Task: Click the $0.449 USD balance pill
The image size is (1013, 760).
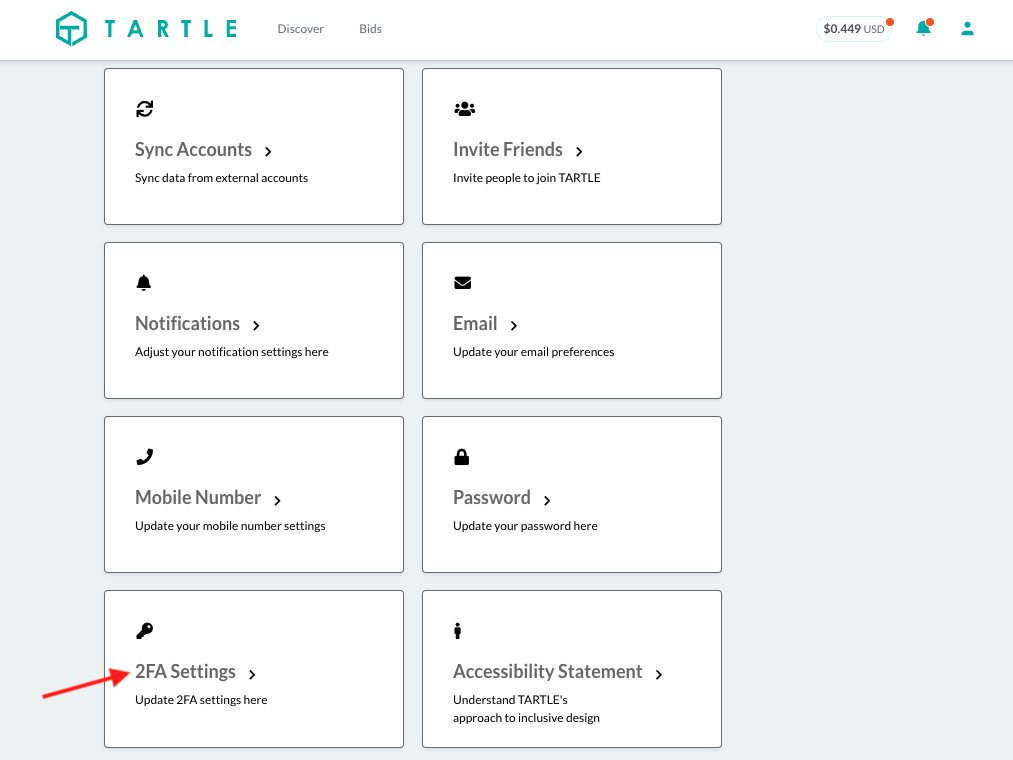Action: point(854,29)
